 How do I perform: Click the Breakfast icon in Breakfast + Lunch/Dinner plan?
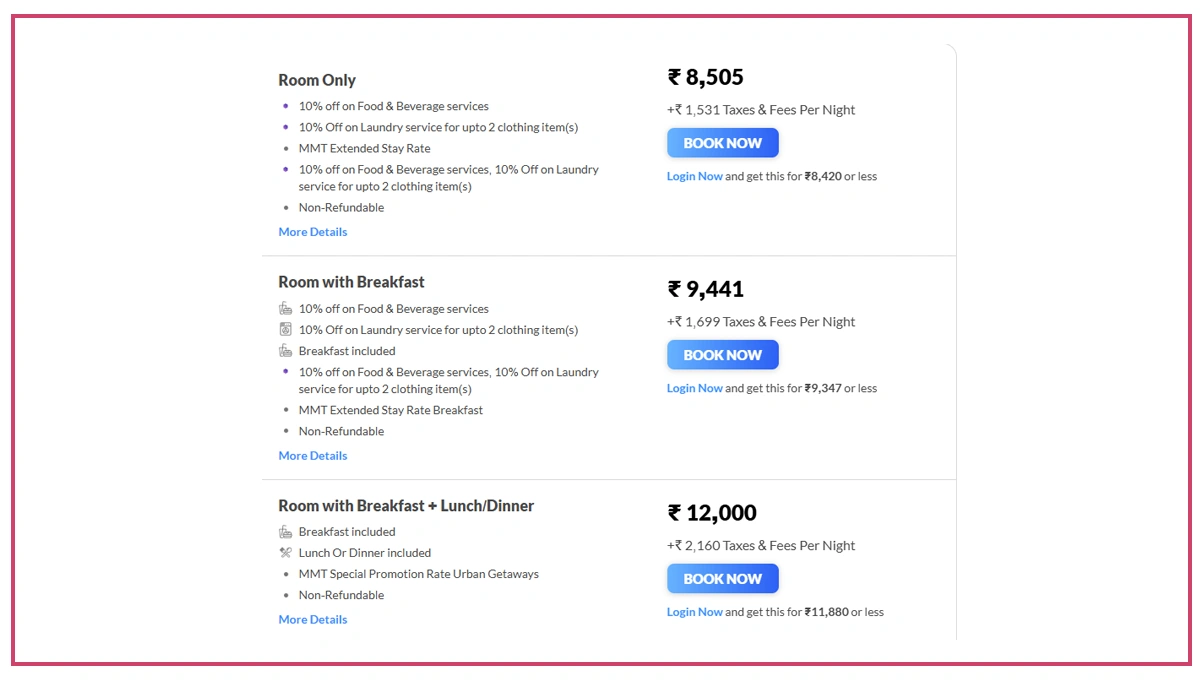pyautogui.click(x=285, y=531)
